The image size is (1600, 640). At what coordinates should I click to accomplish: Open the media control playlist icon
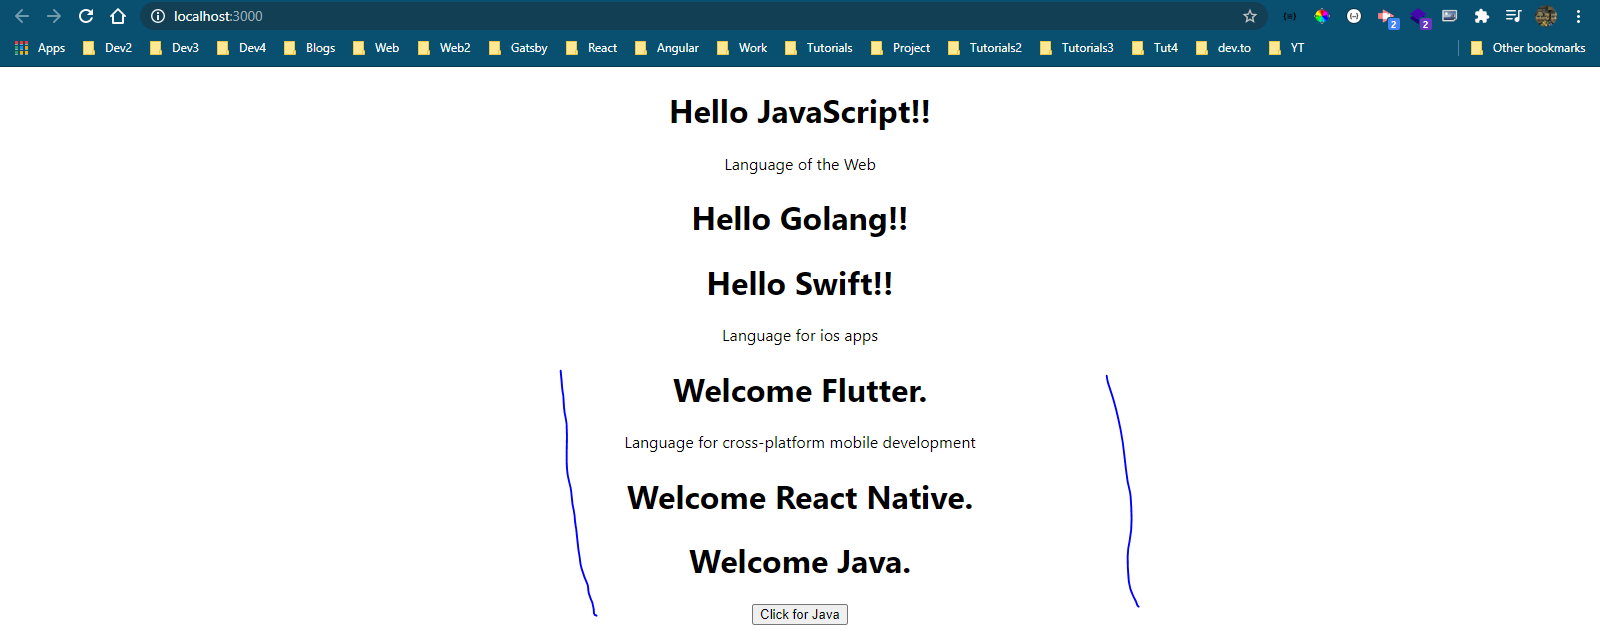(x=1513, y=16)
